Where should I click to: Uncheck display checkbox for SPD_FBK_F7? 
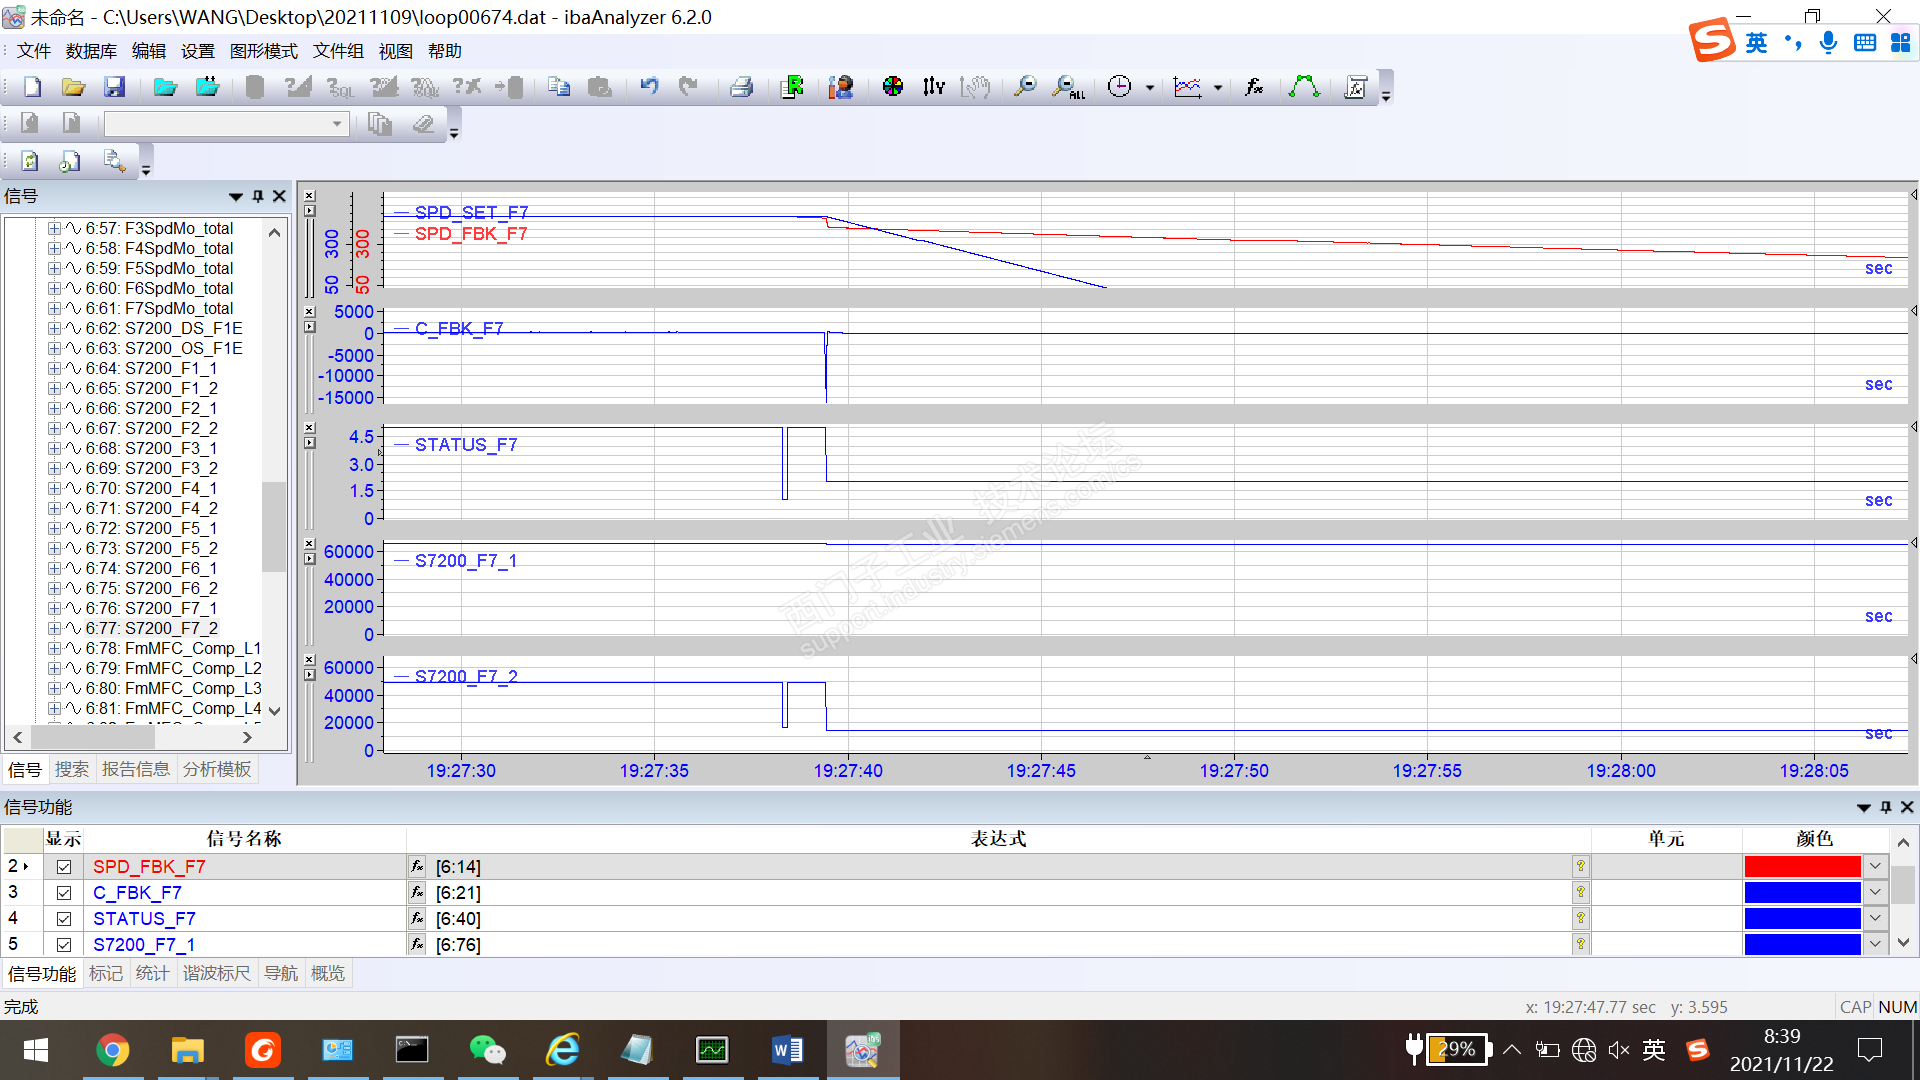pos(64,867)
